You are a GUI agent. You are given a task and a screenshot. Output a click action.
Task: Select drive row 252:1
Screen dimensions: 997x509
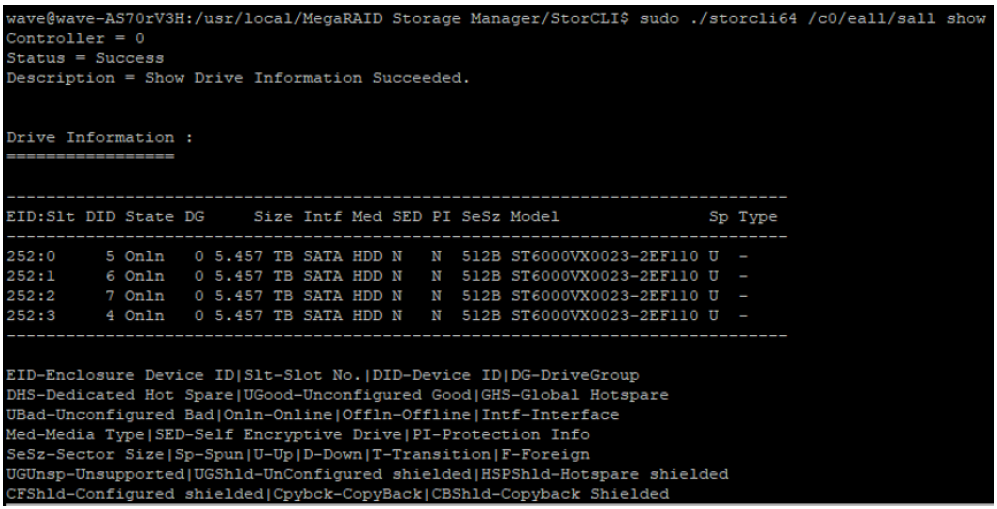pos(377,276)
